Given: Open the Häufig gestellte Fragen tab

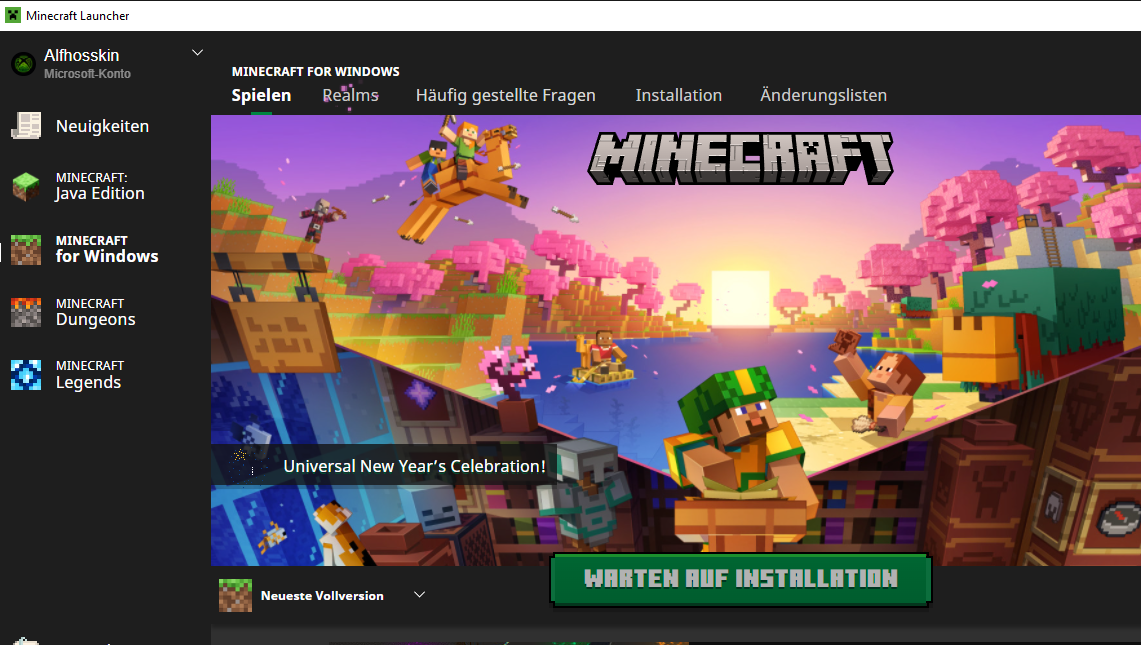Looking at the screenshot, I should pyautogui.click(x=506, y=95).
